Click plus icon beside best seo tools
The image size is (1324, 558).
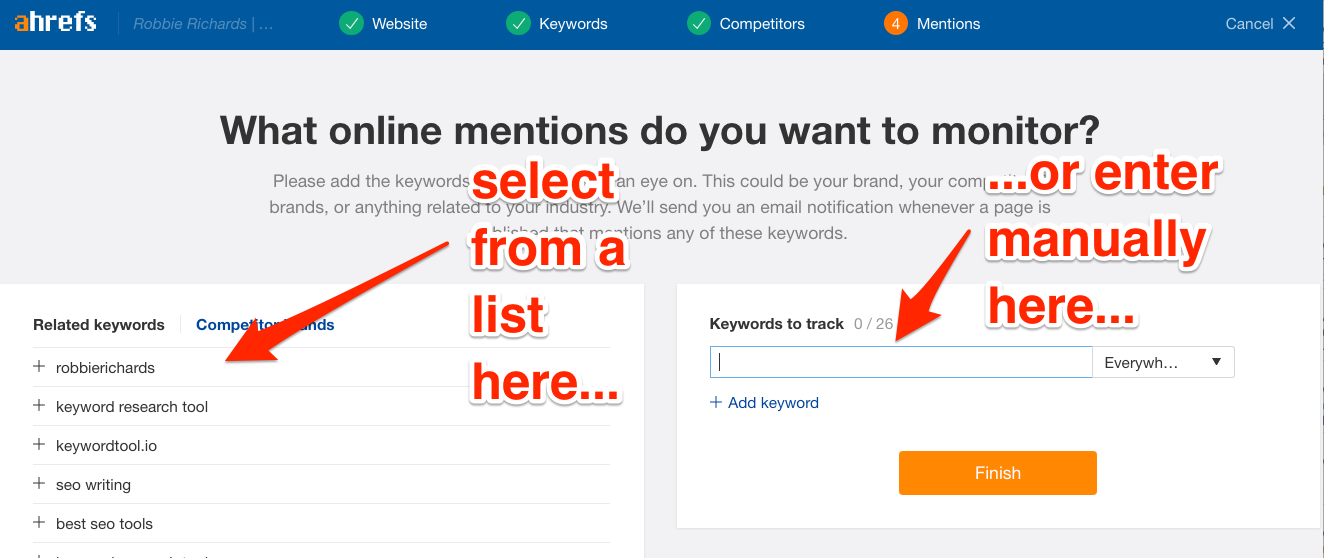39,523
